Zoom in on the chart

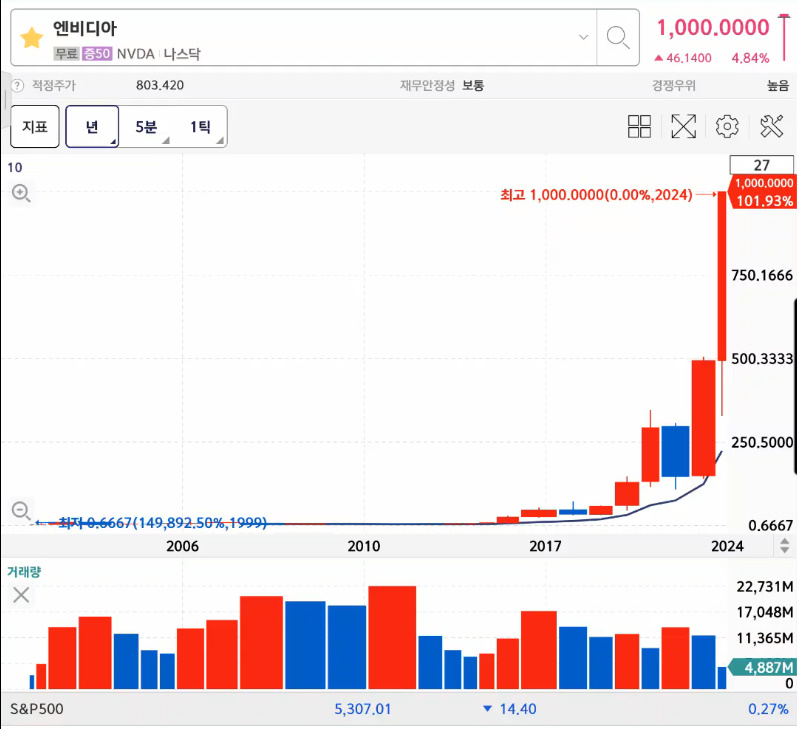(21, 193)
